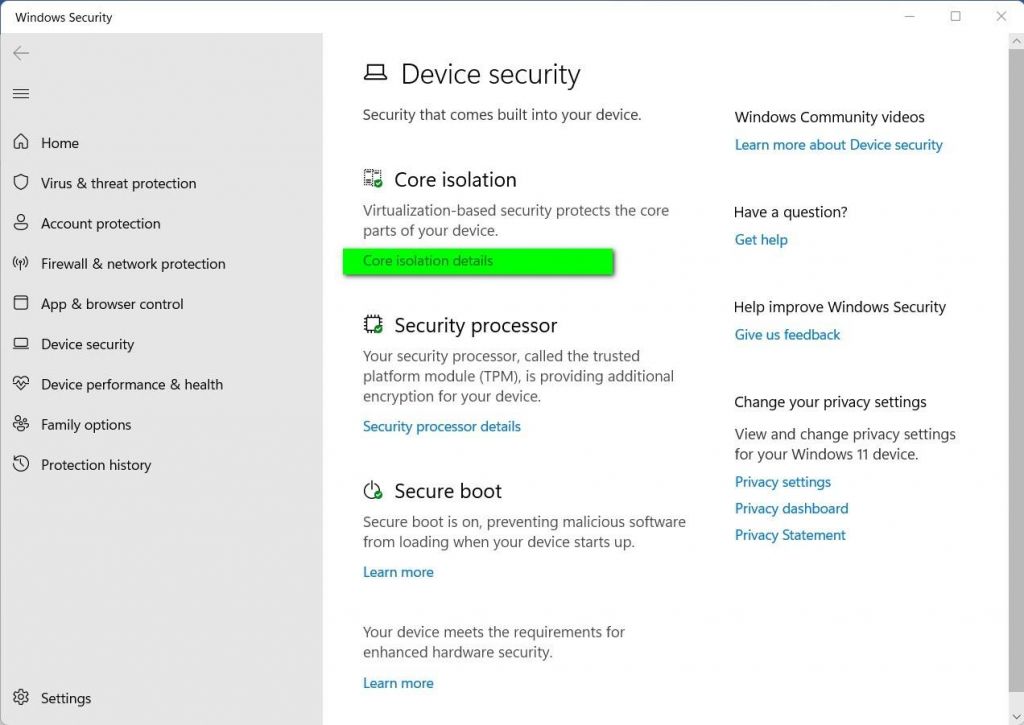Open the Privacy Statement
Image resolution: width=1024 pixels, height=725 pixels.
790,534
